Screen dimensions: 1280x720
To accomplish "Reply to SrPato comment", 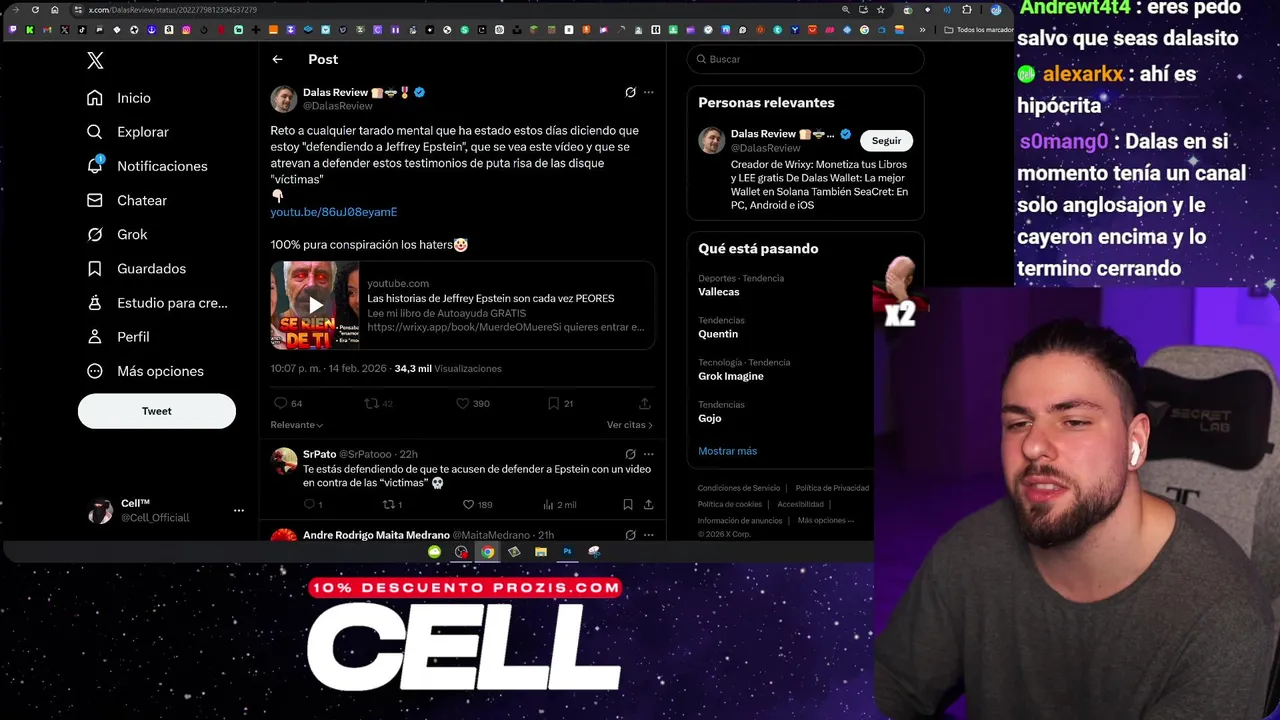I will (312, 505).
